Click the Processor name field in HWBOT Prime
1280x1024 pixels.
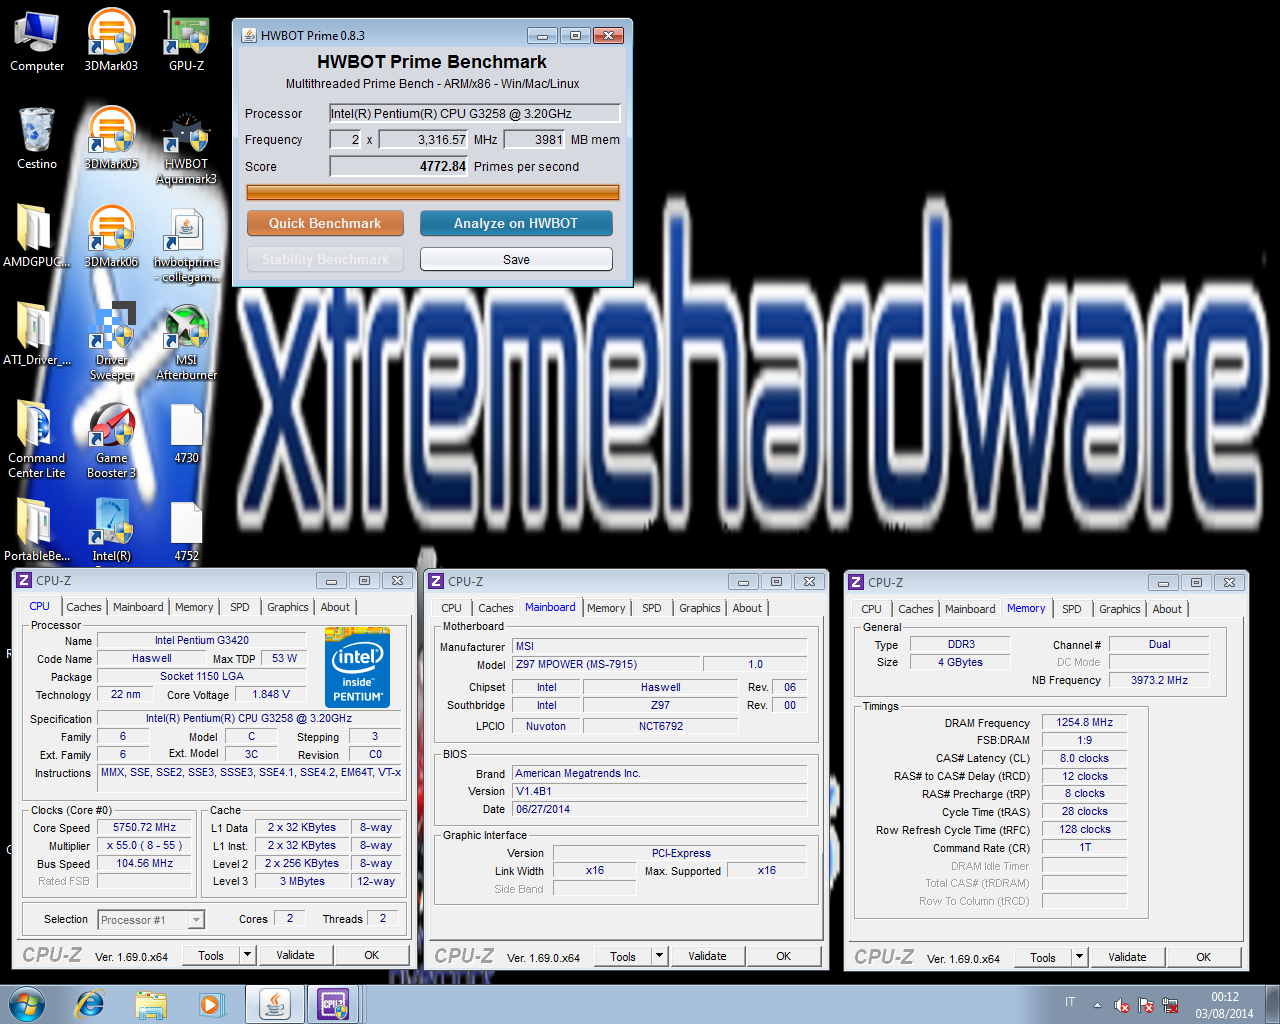point(475,113)
